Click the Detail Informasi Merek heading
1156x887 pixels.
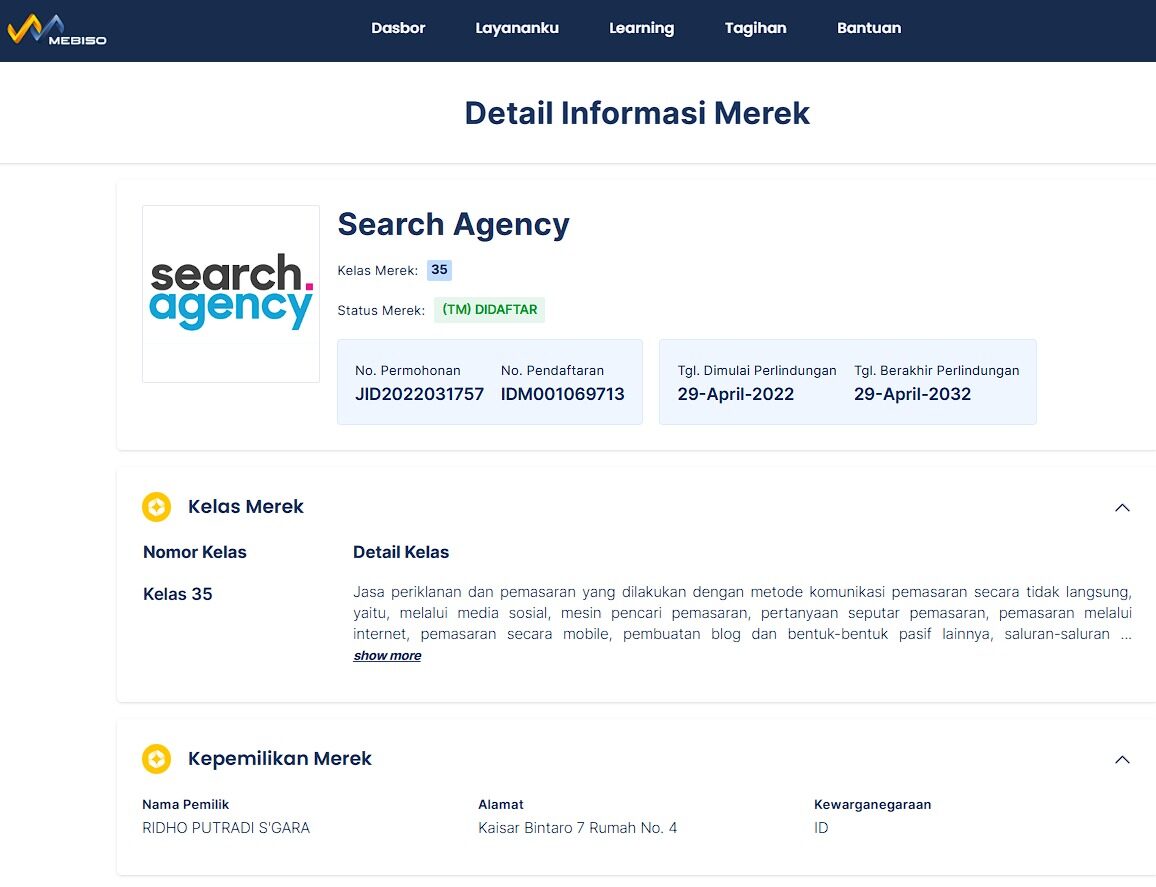637,114
